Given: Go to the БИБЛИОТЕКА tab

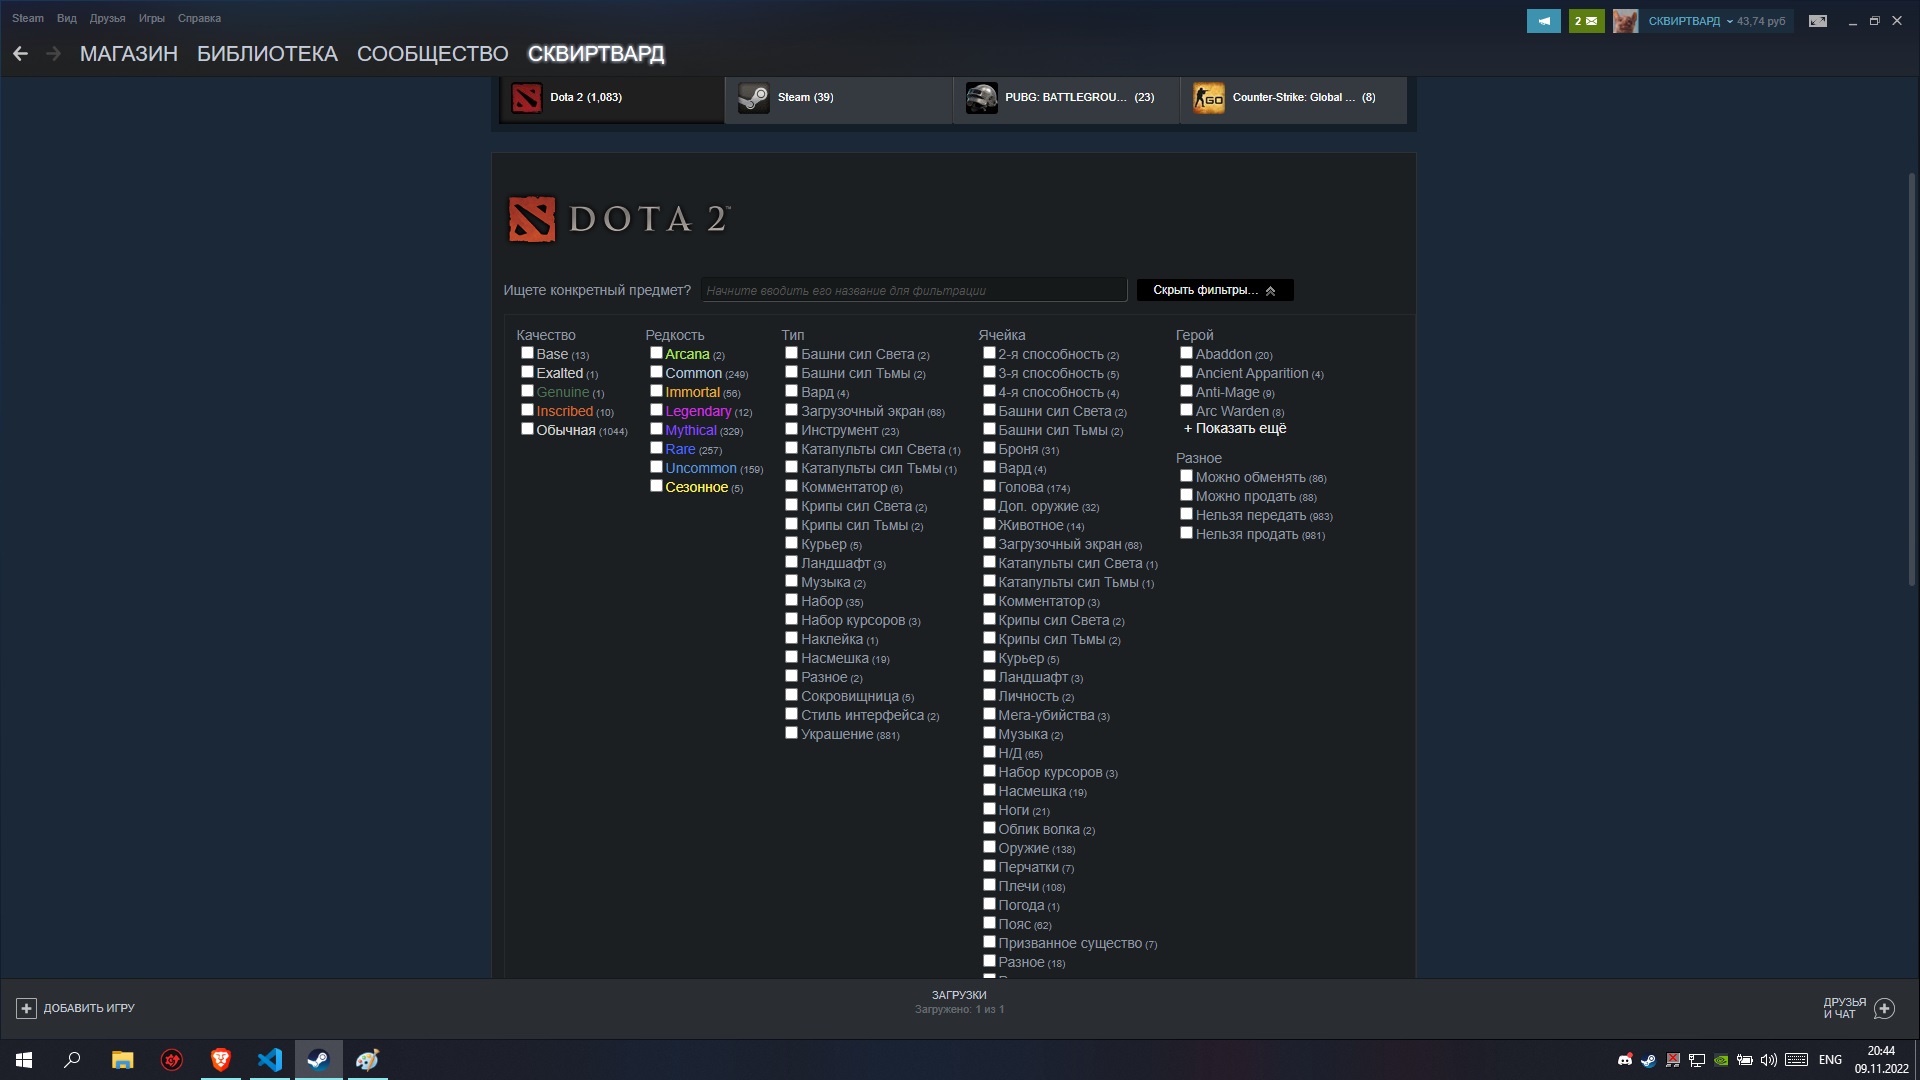Looking at the screenshot, I should pos(267,54).
